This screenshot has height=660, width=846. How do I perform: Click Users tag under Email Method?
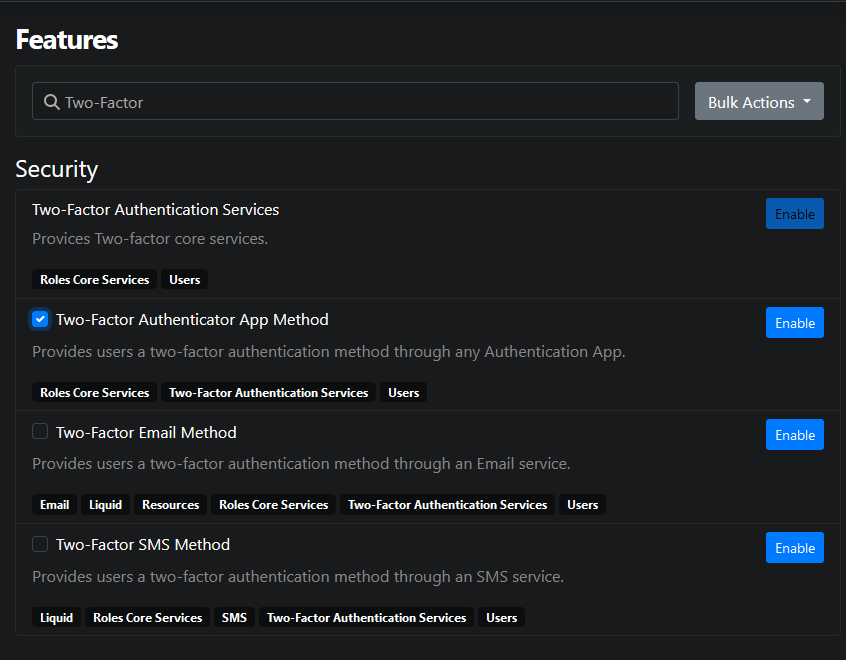[583, 505]
